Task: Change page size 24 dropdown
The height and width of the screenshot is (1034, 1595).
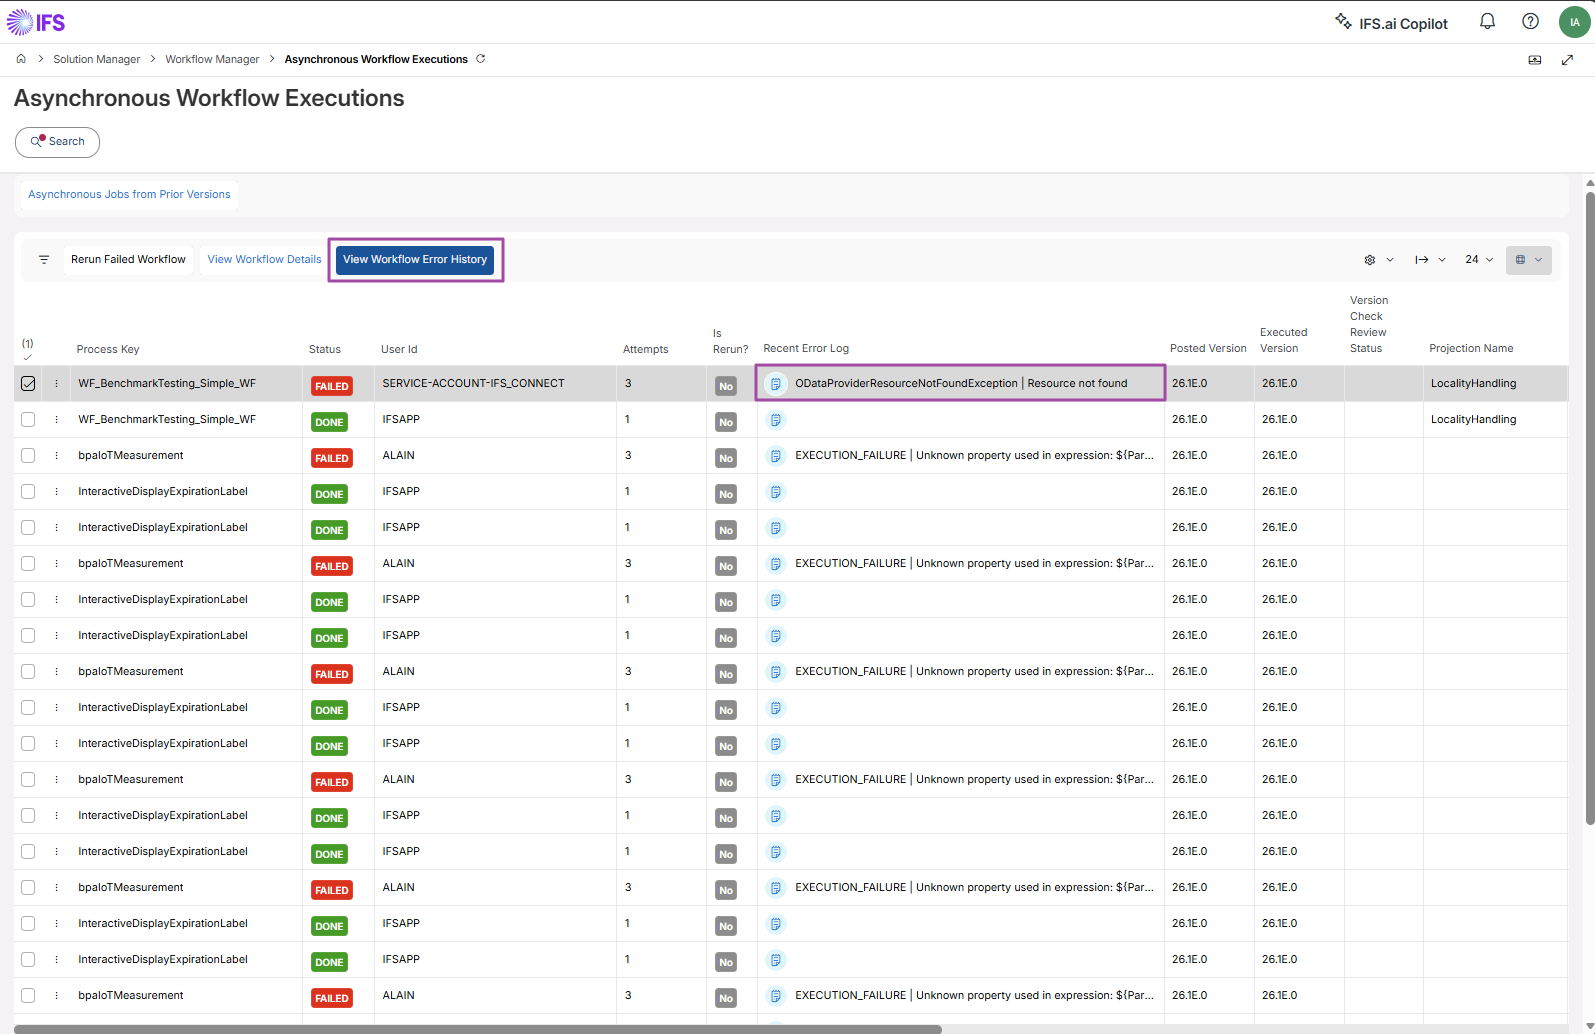Action: pos(1479,260)
